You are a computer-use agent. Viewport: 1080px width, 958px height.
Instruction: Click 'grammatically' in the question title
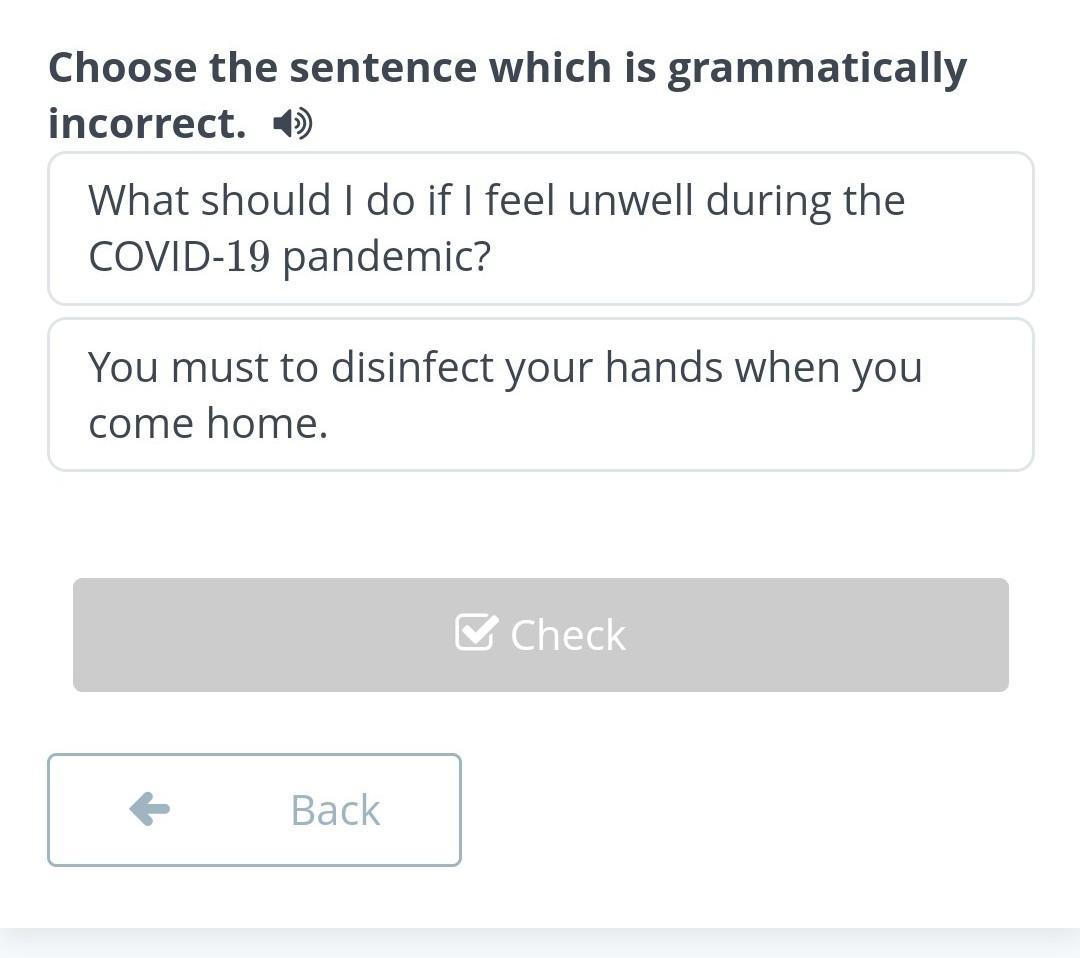click(817, 68)
